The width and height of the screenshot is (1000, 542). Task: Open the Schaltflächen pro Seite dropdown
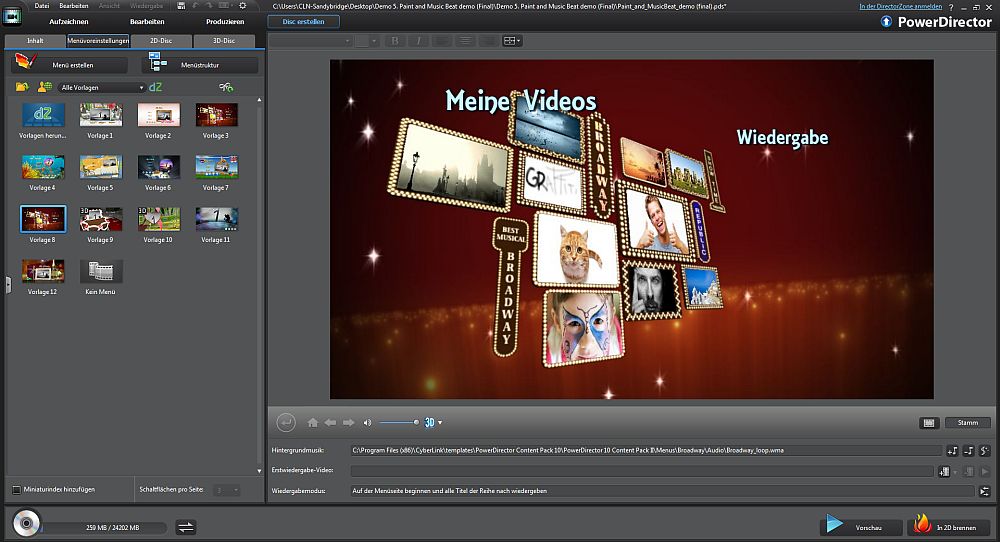tap(226, 490)
